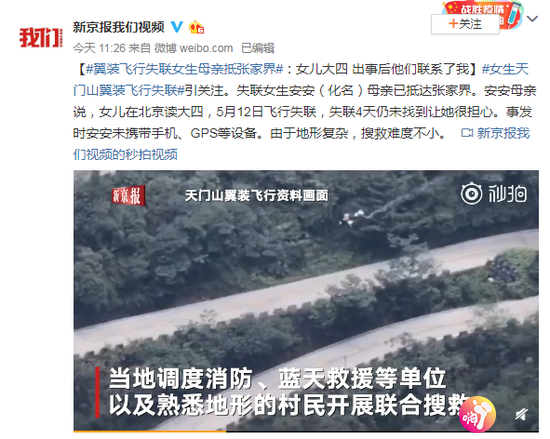Seek on the video progress bar
The height and width of the screenshot is (439, 550).
pos(306,431)
